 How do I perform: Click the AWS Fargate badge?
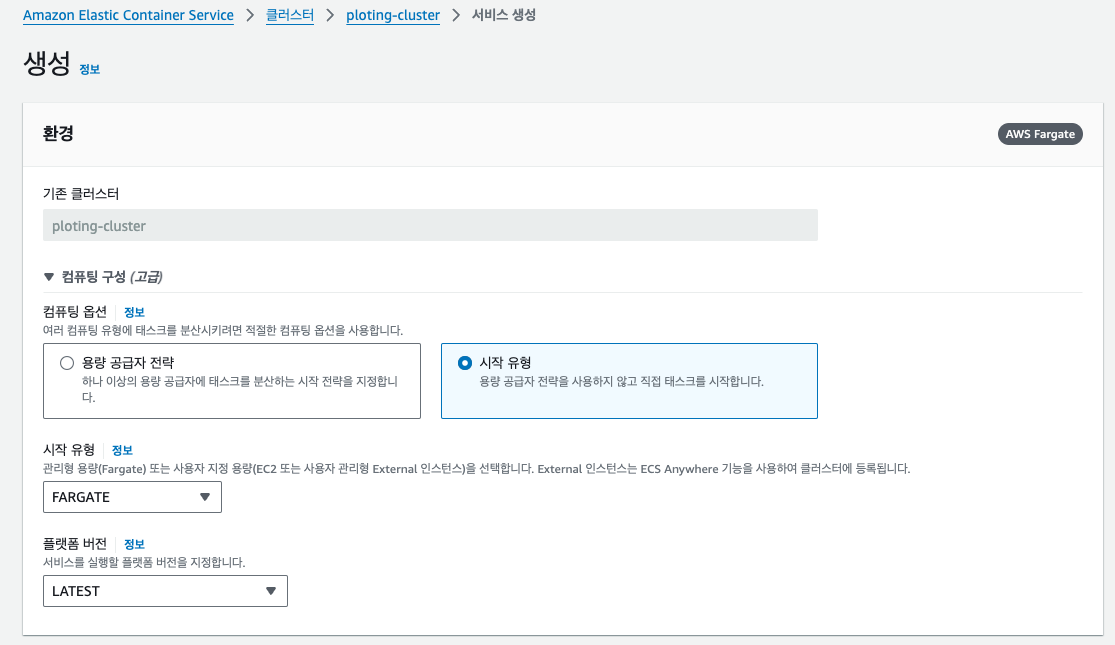click(1040, 134)
